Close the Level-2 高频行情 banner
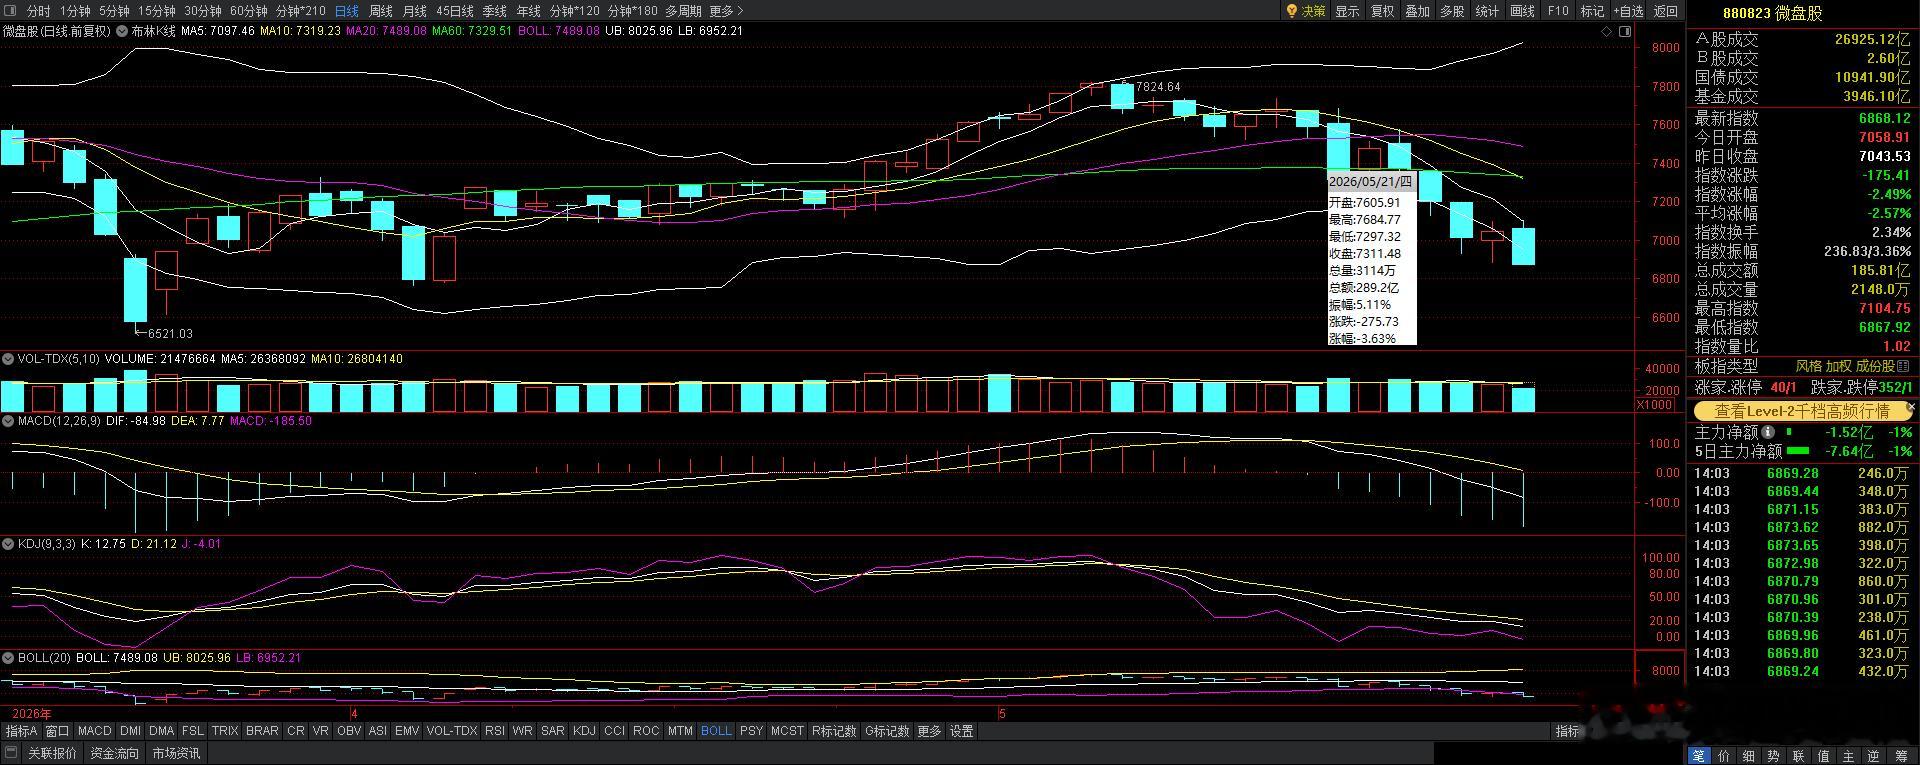 1911,408
